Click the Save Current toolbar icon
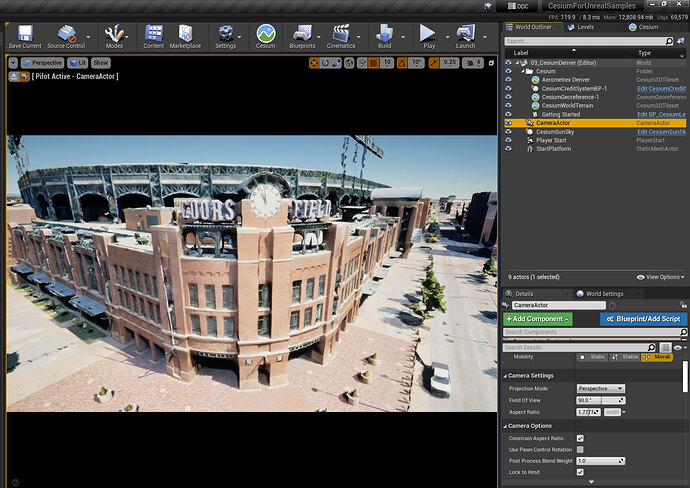The image size is (690, 488). point(24,33)
